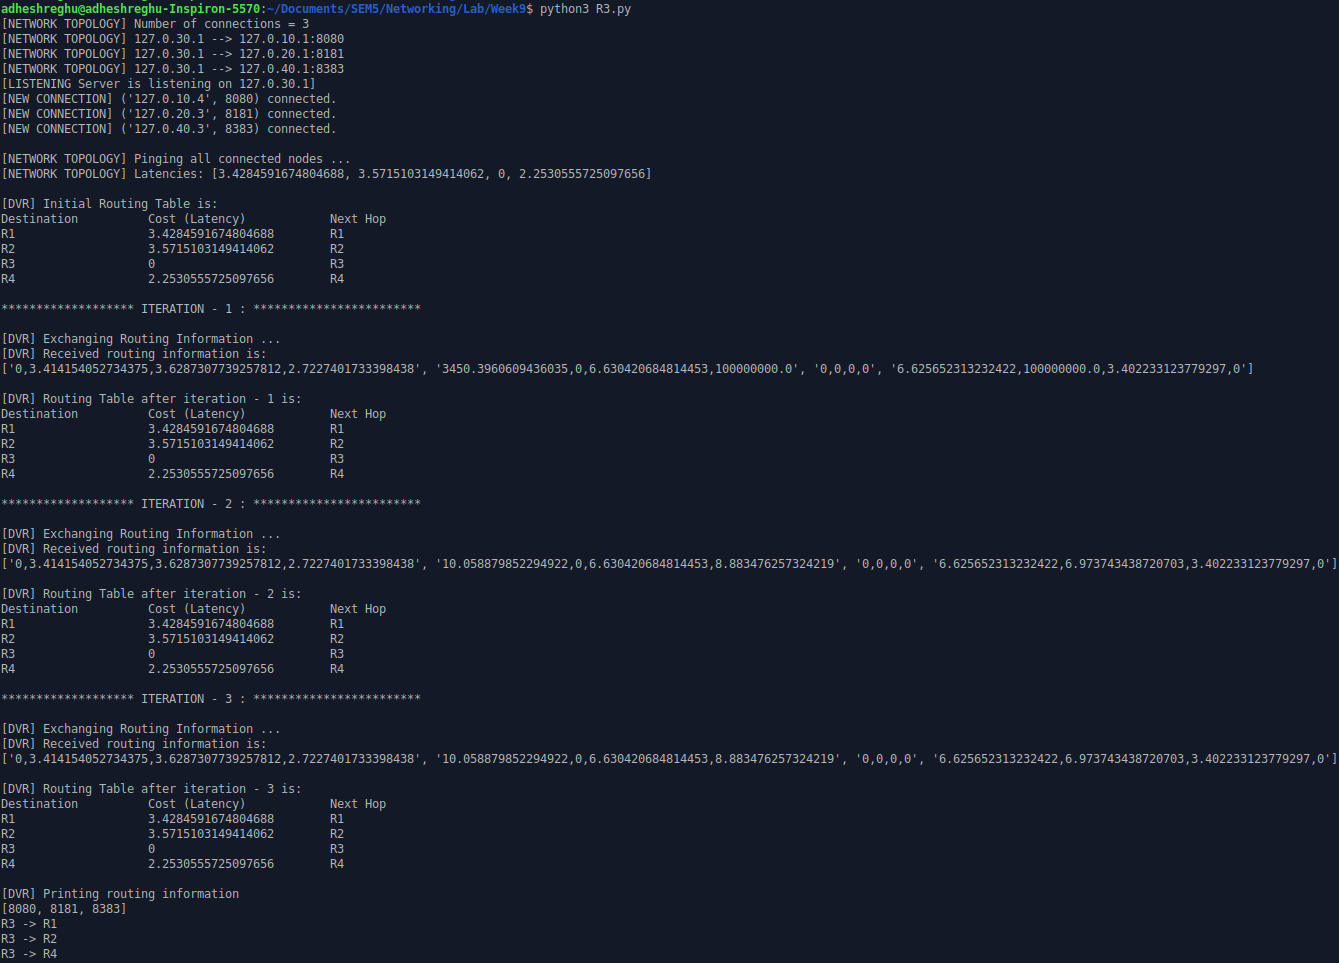Click 'Exchanging Routing Information ...' under Iteration 3
Viewport: 1339px width, 963px height.
tap(141, 729)
